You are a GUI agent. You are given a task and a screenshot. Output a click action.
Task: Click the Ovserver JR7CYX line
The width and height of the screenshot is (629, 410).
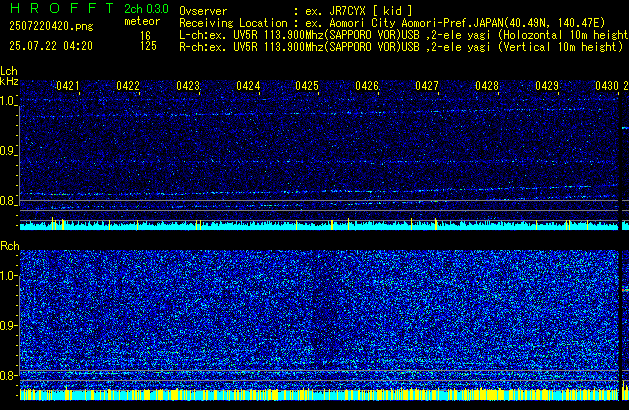(x=296, y=11)
